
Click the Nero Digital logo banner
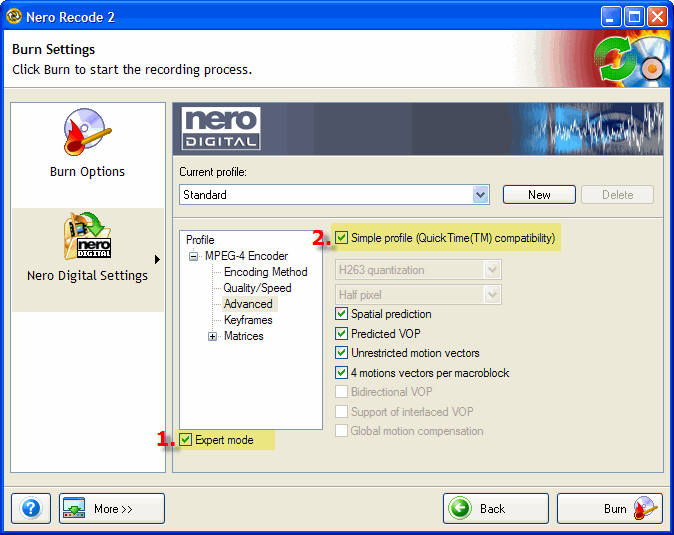pyautogui.click(x=221, y=128)
